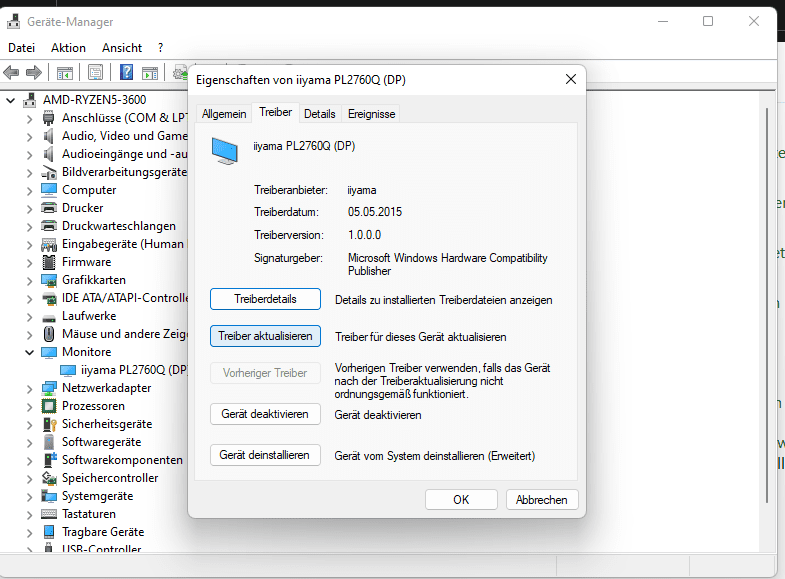Image resolution: width=785 pixels, height=579 pixels.
Task: Click the Prozessoren processor icon
Action: 49,406
